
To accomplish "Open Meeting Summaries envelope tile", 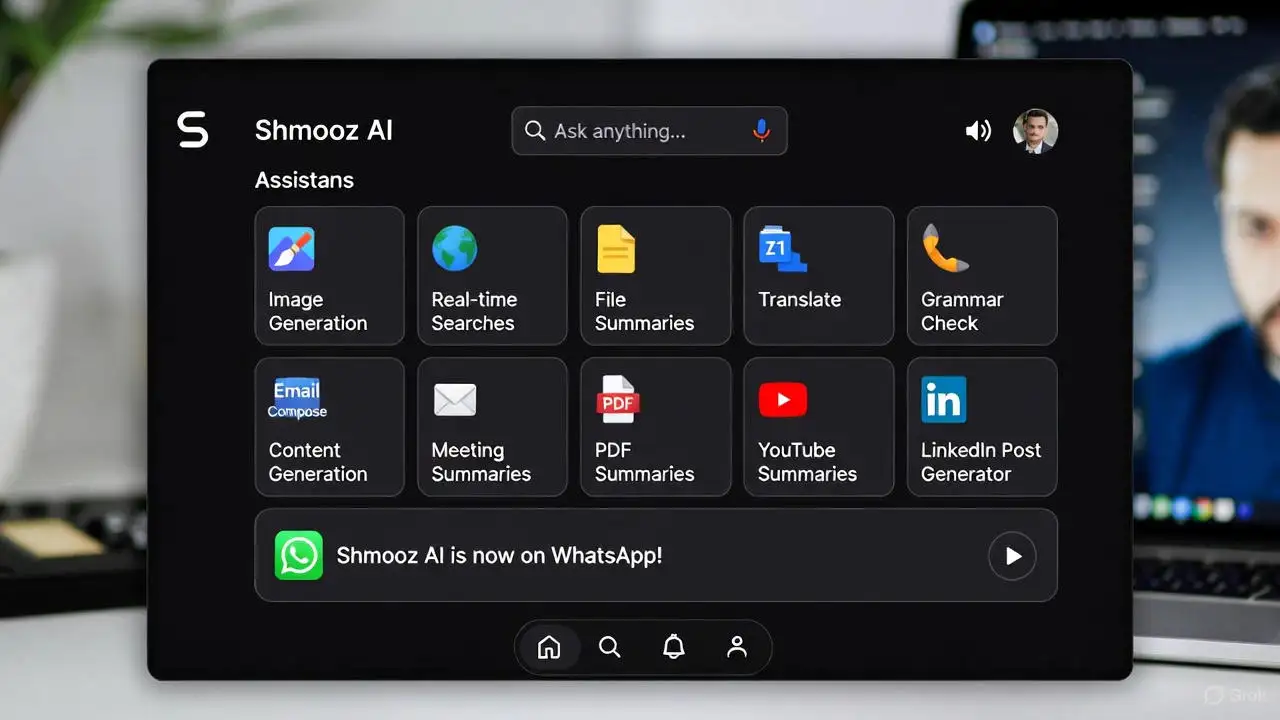I will (492, 427).
